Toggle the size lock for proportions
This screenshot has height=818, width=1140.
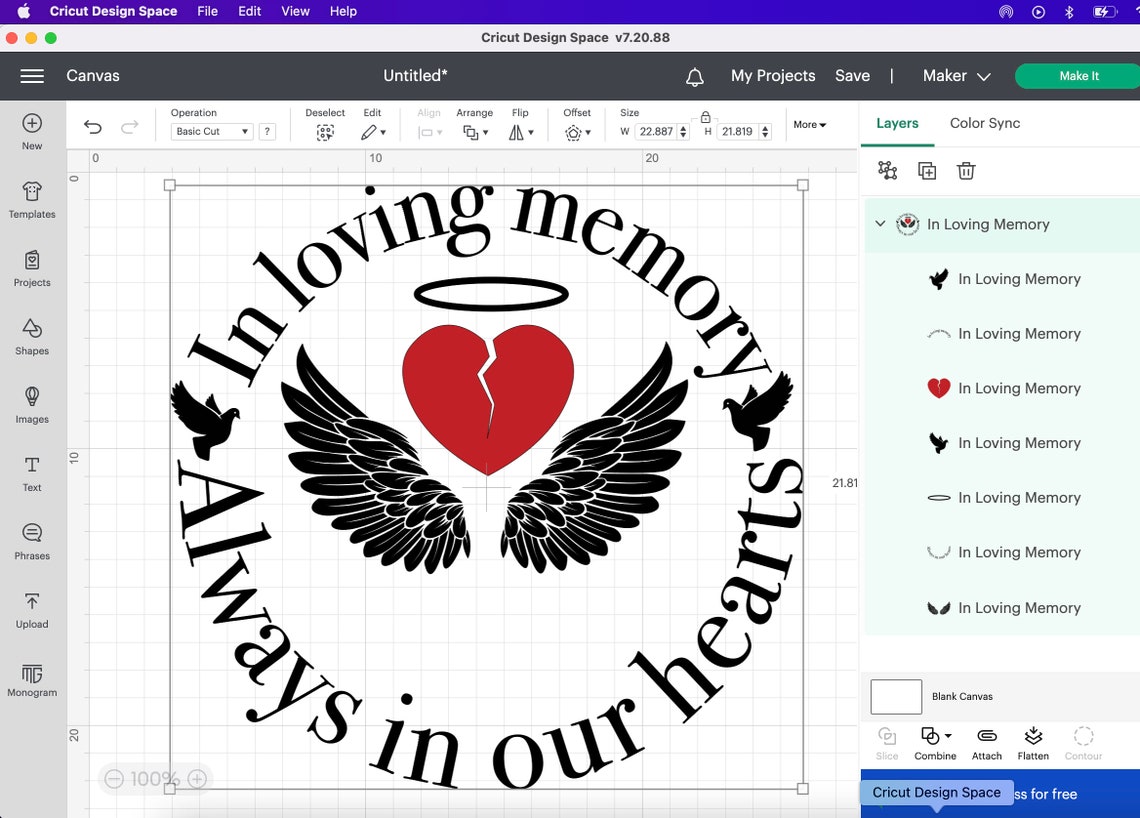706,117
